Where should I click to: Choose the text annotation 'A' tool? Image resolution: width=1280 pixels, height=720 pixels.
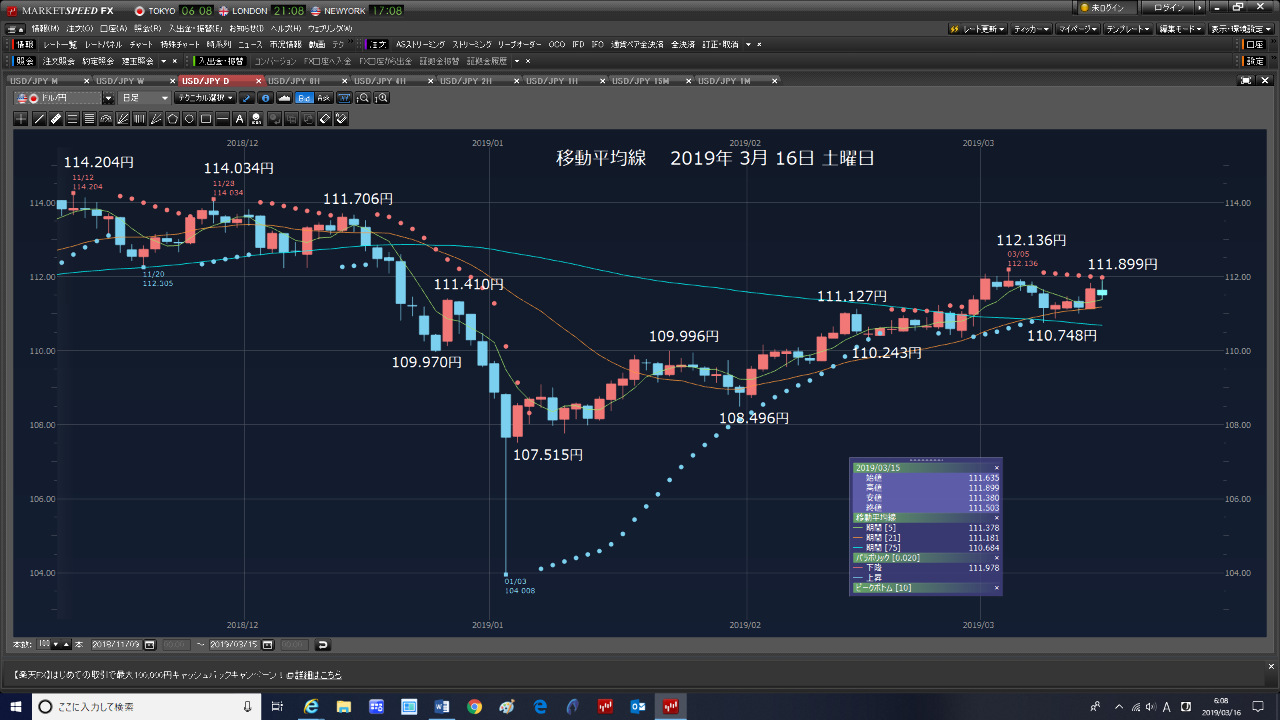point(239,119)
